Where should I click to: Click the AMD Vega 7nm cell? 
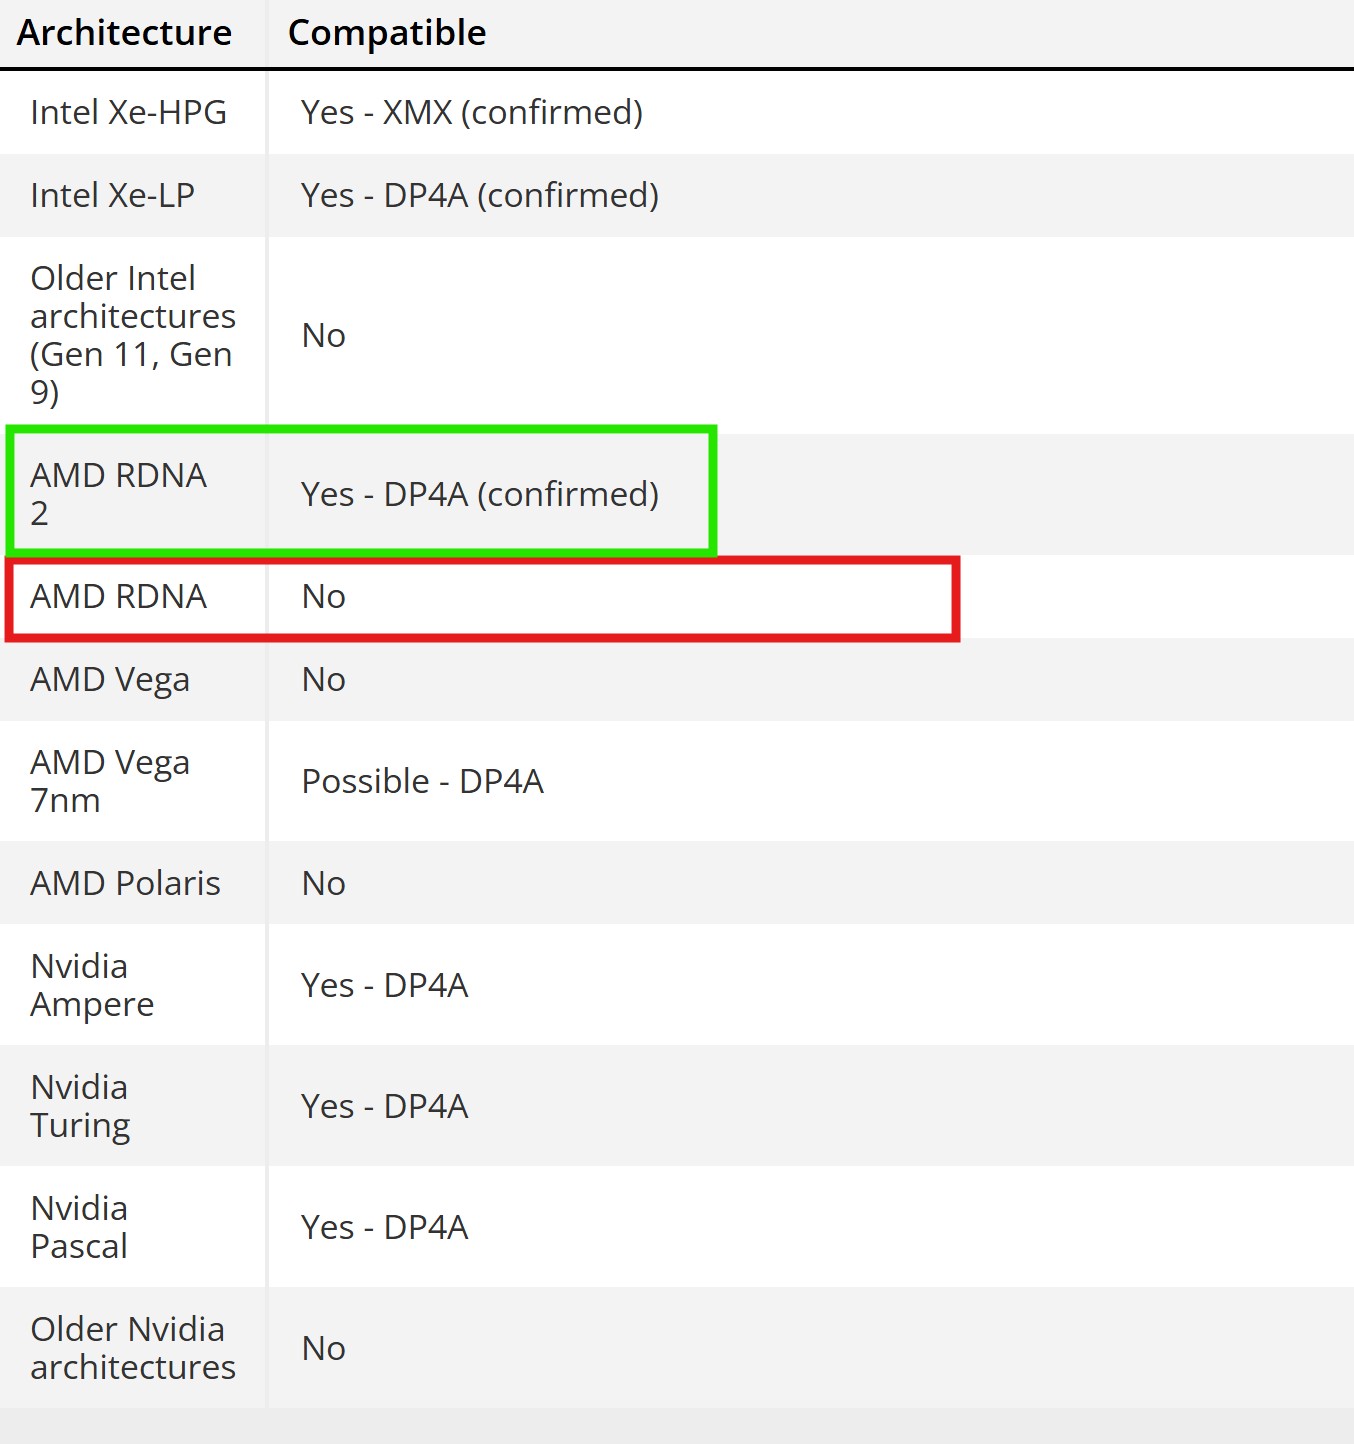109,781
